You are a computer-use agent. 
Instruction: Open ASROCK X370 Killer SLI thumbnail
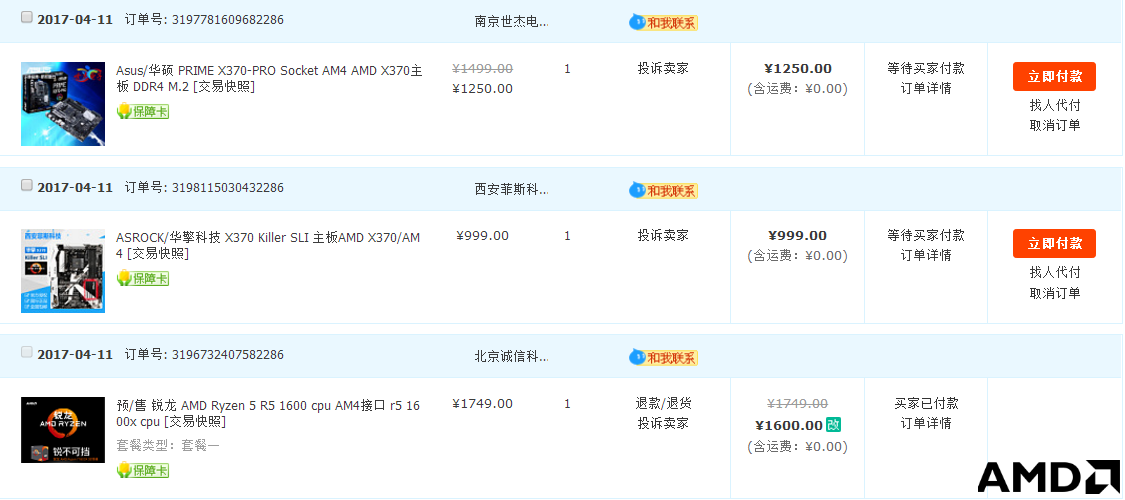(63, 271)
